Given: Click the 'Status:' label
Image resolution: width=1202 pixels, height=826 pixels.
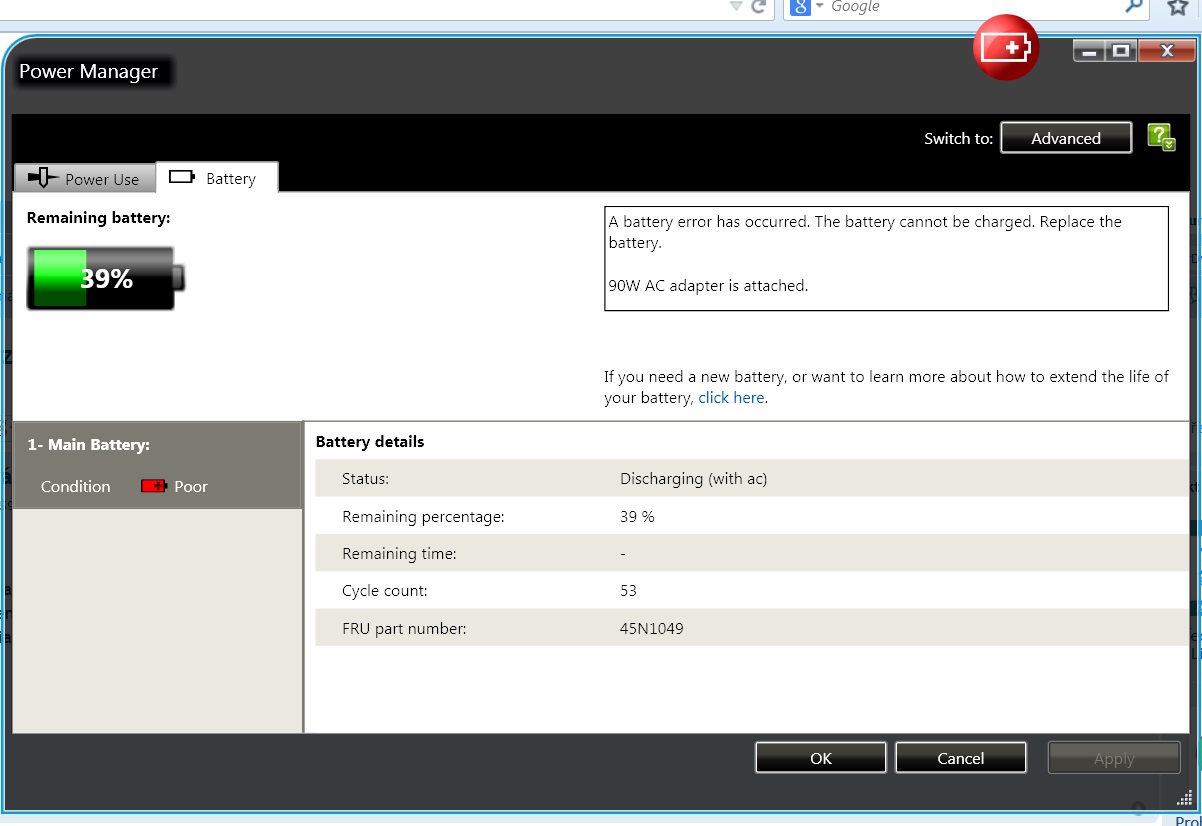Looking at the screenshot, I should coord(365,479).
